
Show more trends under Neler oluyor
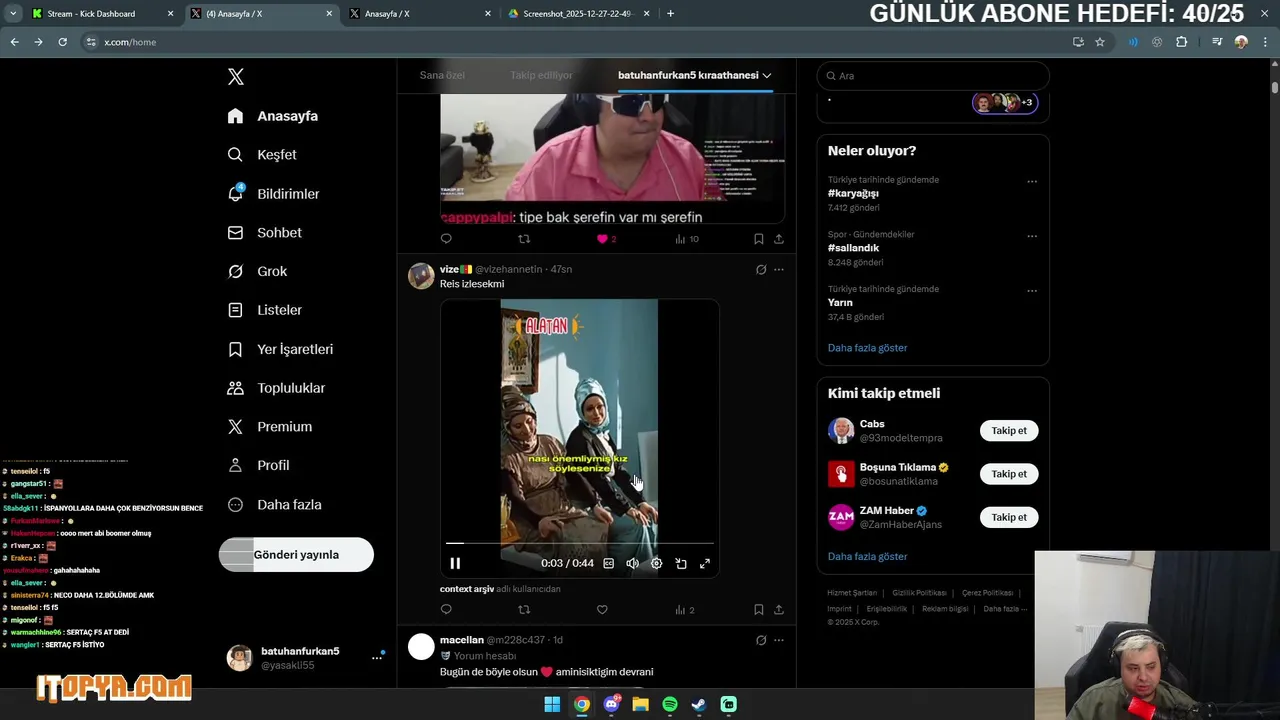(868, 348)
